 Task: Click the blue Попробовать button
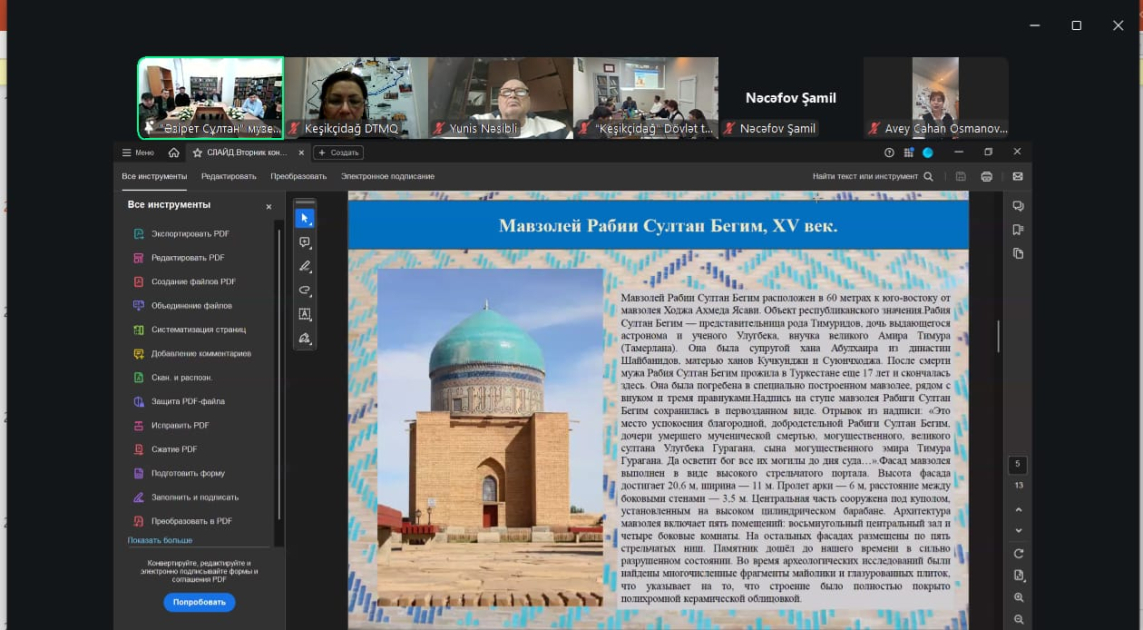tap(199, 602)
